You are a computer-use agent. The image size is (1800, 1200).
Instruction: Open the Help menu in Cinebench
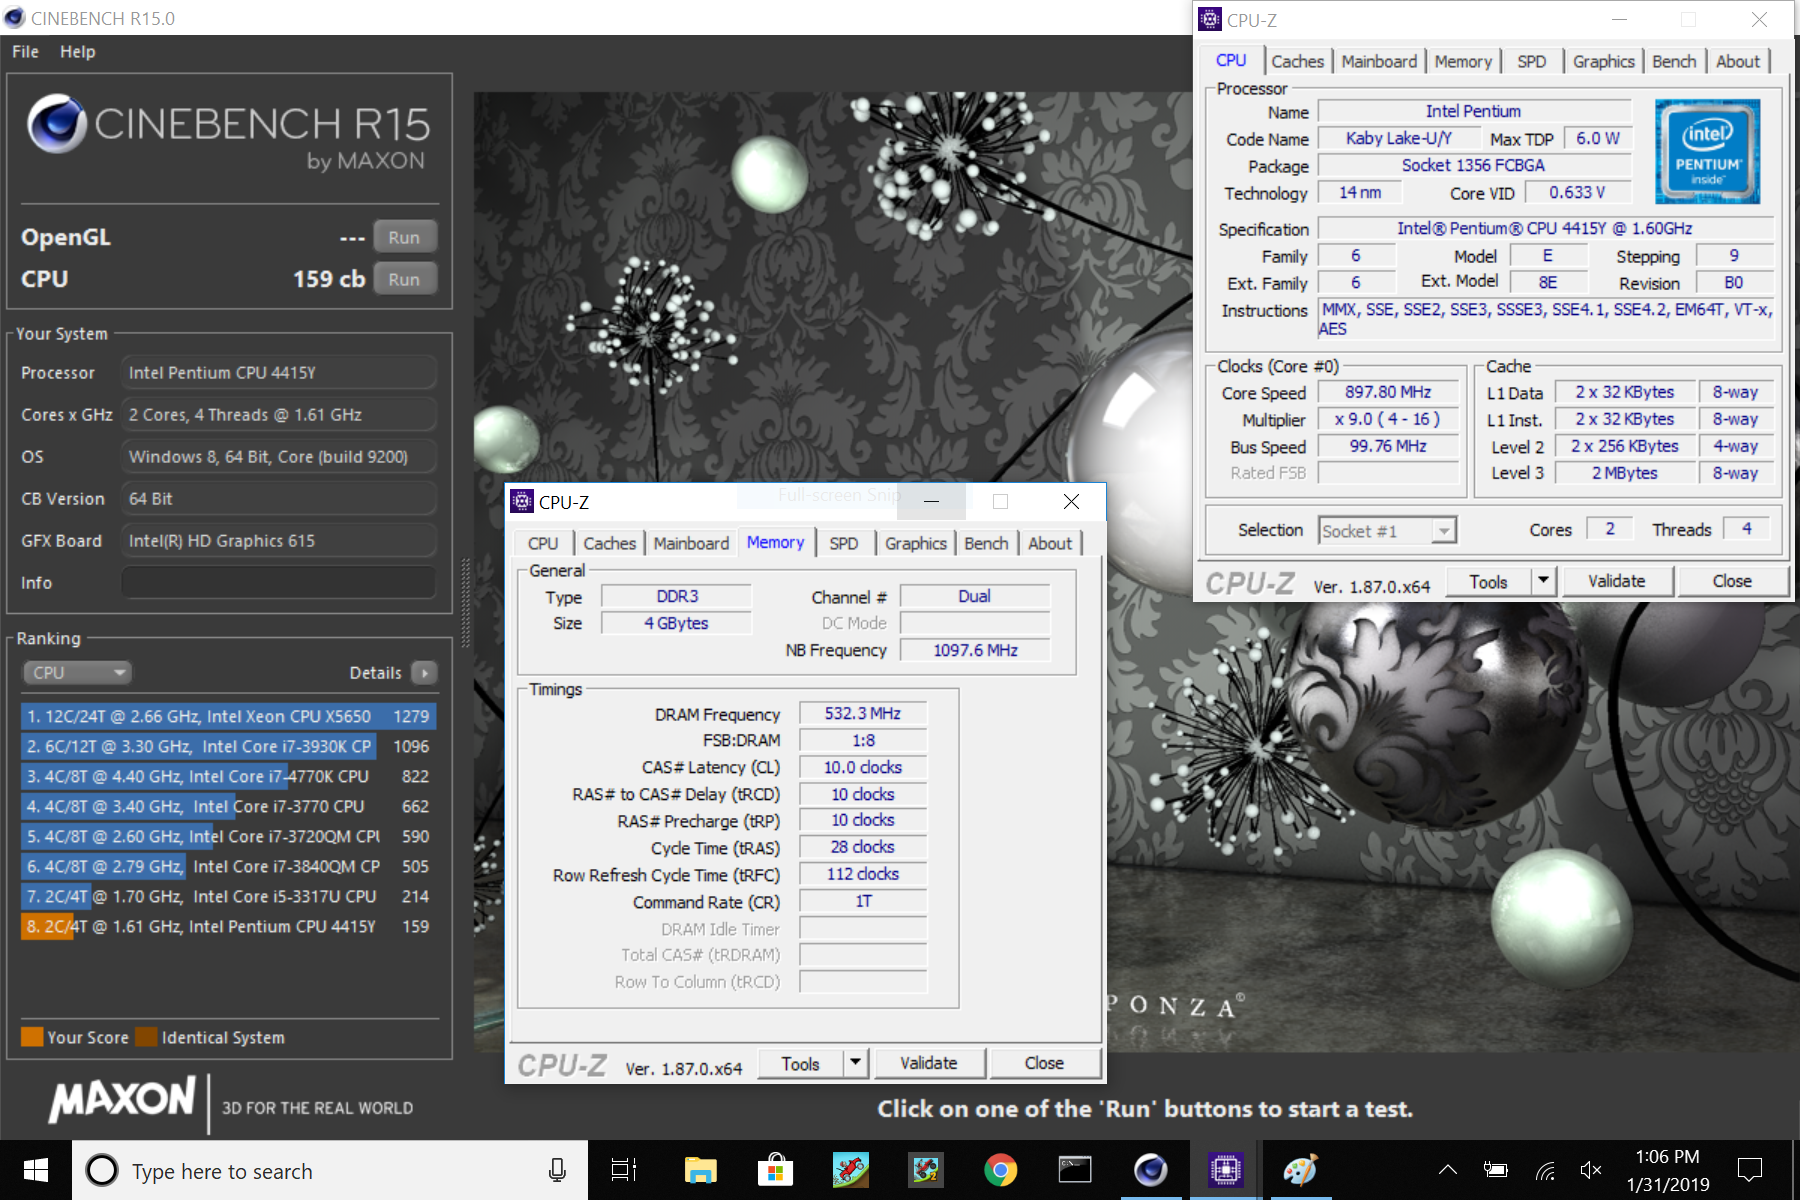(77, 52)
